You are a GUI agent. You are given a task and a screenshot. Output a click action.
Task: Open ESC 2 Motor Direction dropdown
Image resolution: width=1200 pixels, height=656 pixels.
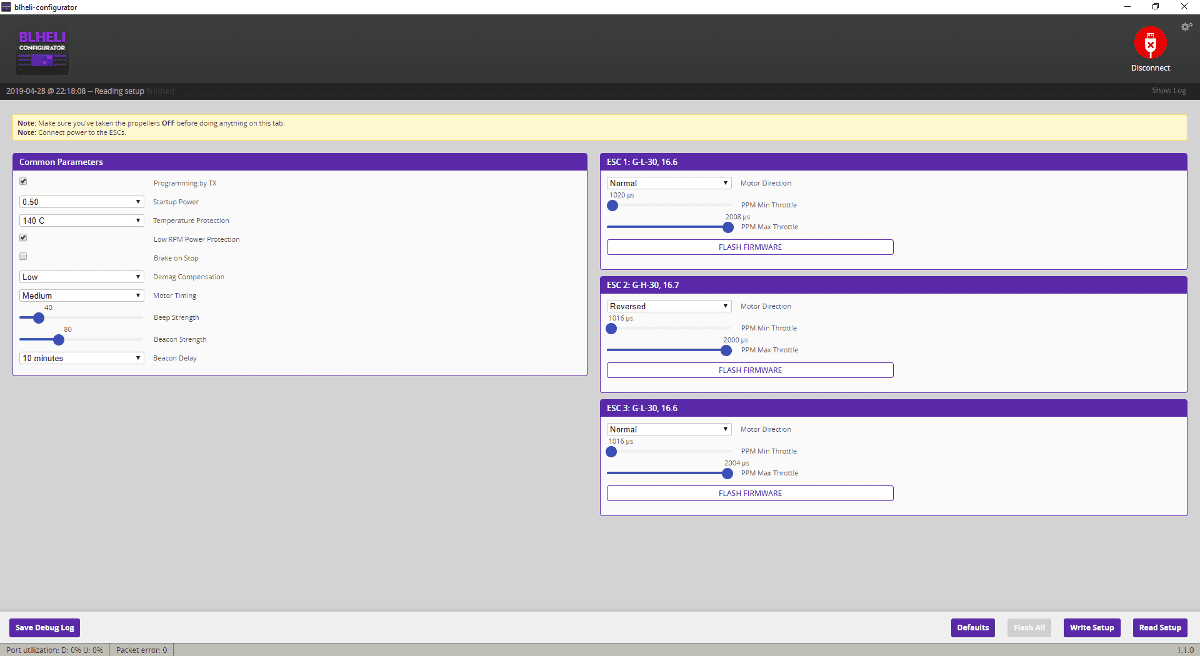669,306
